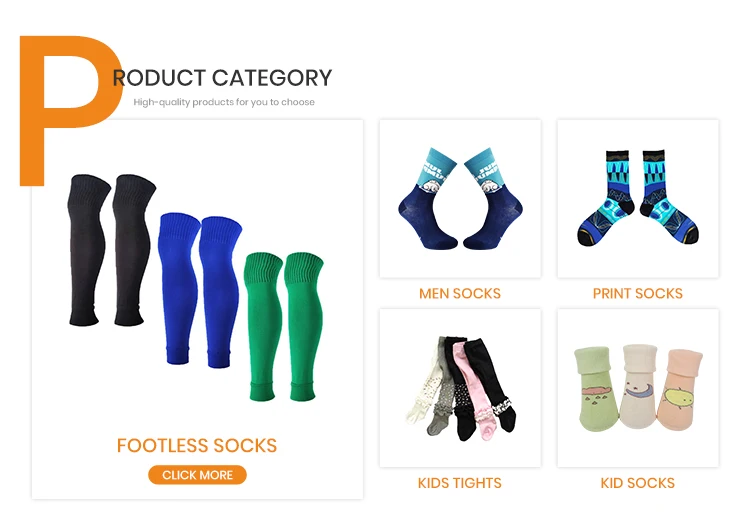
Task: Select the patterned print socks image
Action: coord(638,198)
